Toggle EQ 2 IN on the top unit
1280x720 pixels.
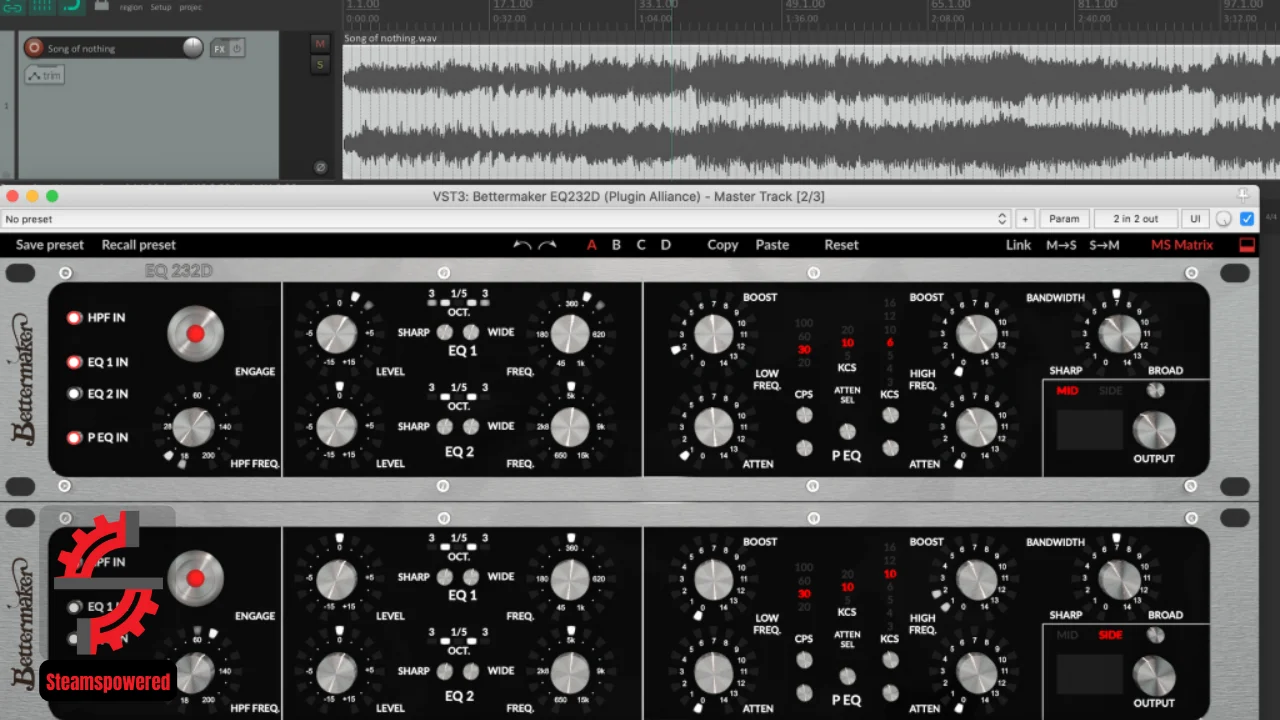[x=74, y=394]
